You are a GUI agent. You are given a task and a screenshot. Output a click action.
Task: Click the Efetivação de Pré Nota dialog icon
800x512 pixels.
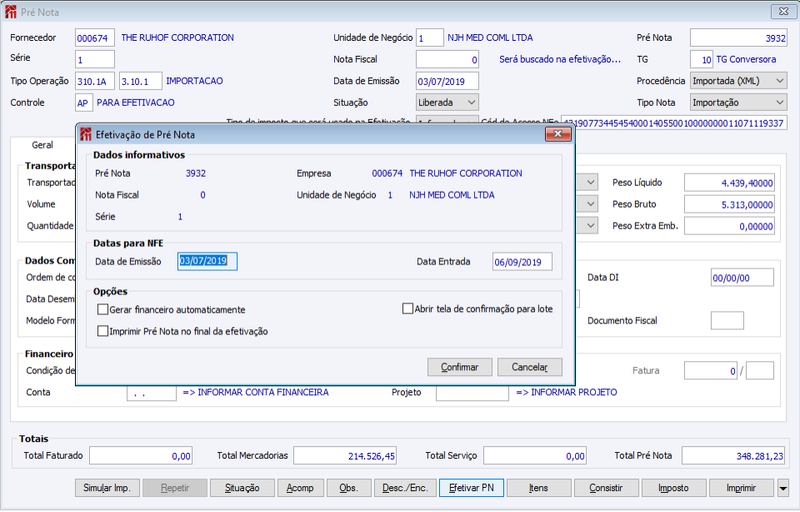(x=86, y=135)
